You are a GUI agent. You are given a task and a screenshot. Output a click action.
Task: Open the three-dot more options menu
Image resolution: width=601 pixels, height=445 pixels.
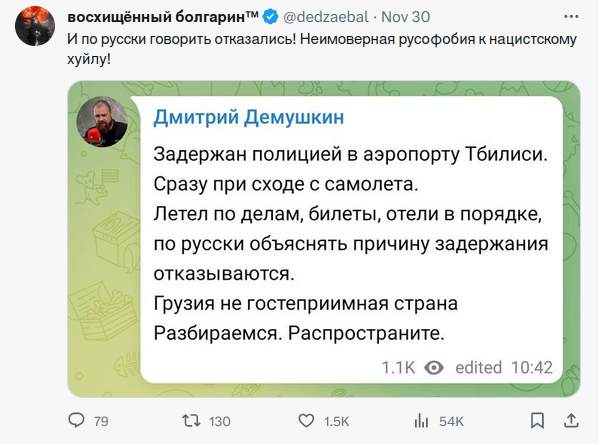(571, 16)
